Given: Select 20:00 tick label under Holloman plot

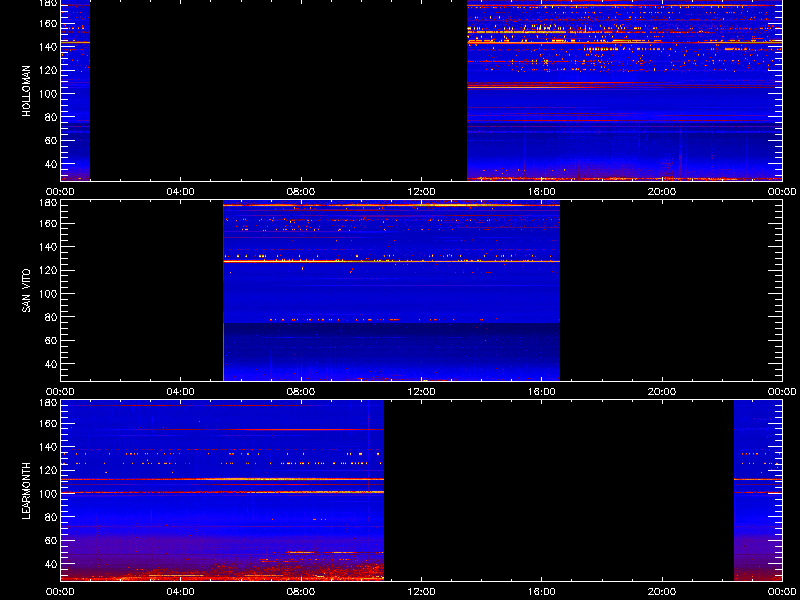Looking at the screenshot, I should coord(662,192).
